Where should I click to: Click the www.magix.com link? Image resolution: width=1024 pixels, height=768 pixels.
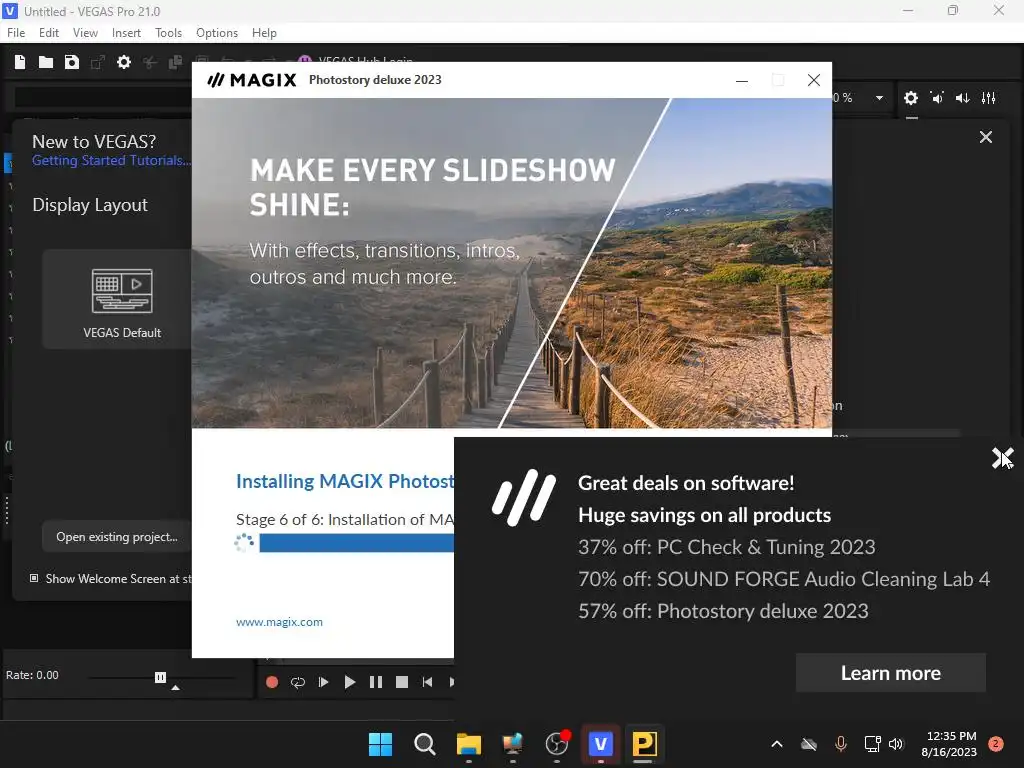[280, 622]
